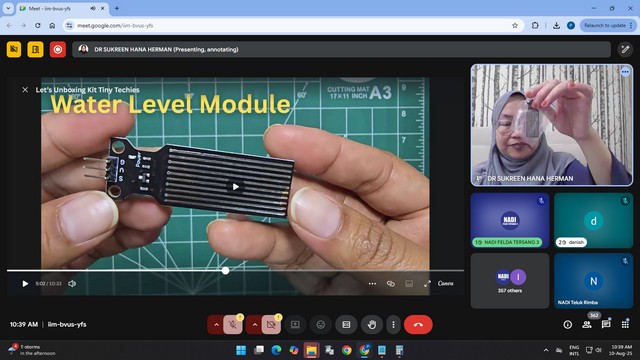The image size is (640, 360).
Task: Open the emoji reactions button
Action: point(321,324)
